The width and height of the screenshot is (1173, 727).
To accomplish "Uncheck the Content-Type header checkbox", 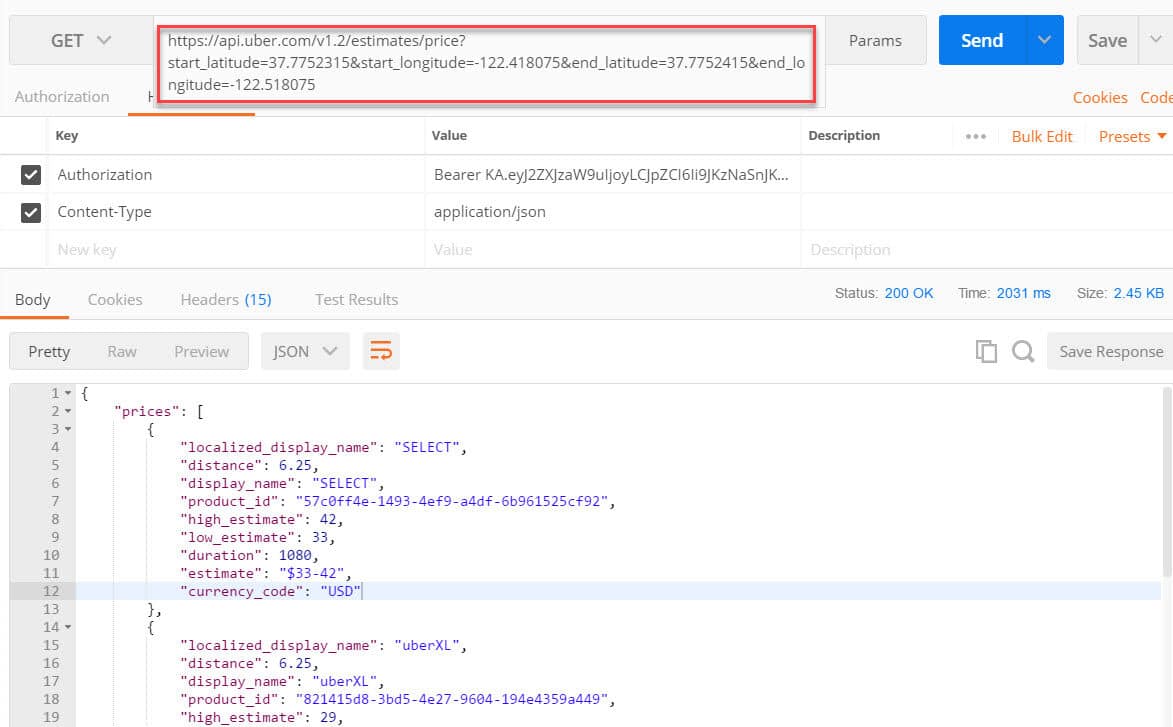I will click(31, 212).
